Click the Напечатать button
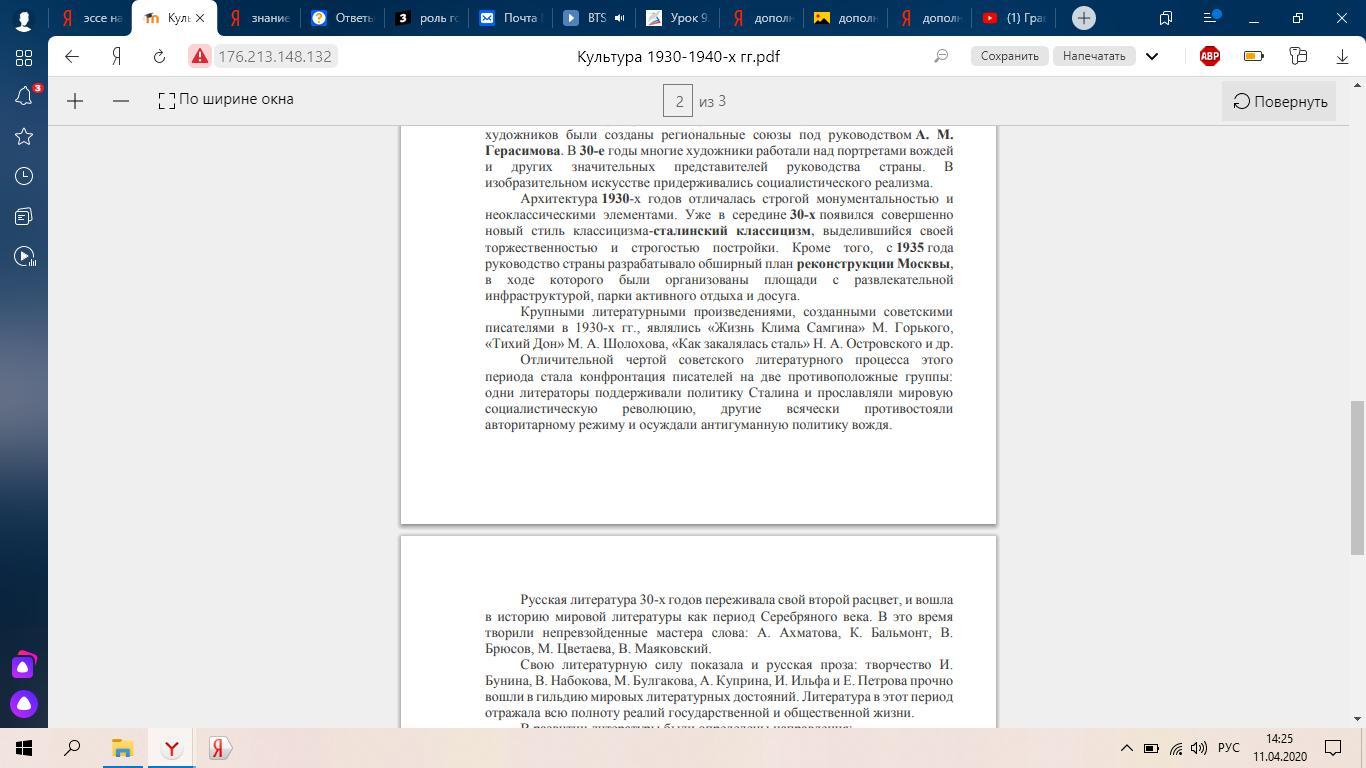 click(1094, 56)
